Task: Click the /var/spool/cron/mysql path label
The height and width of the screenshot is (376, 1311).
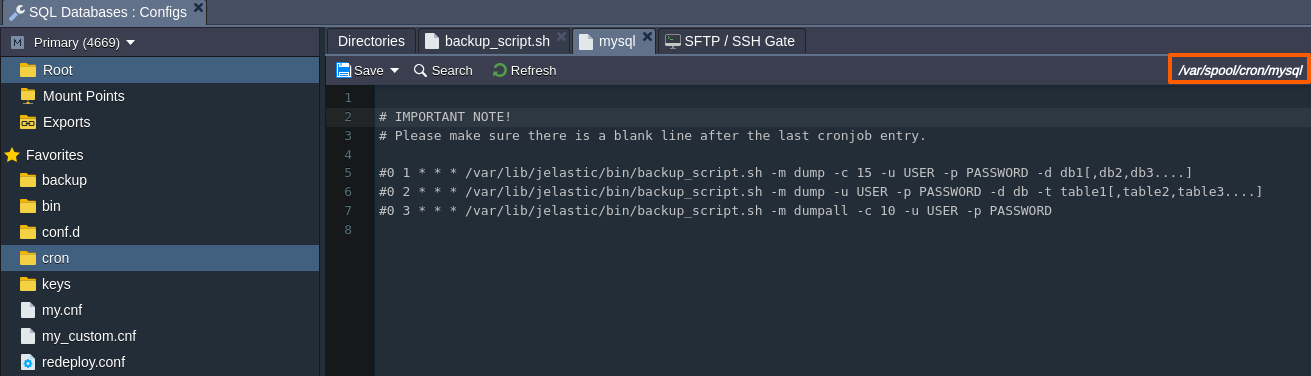Action: click(1240, 70)
